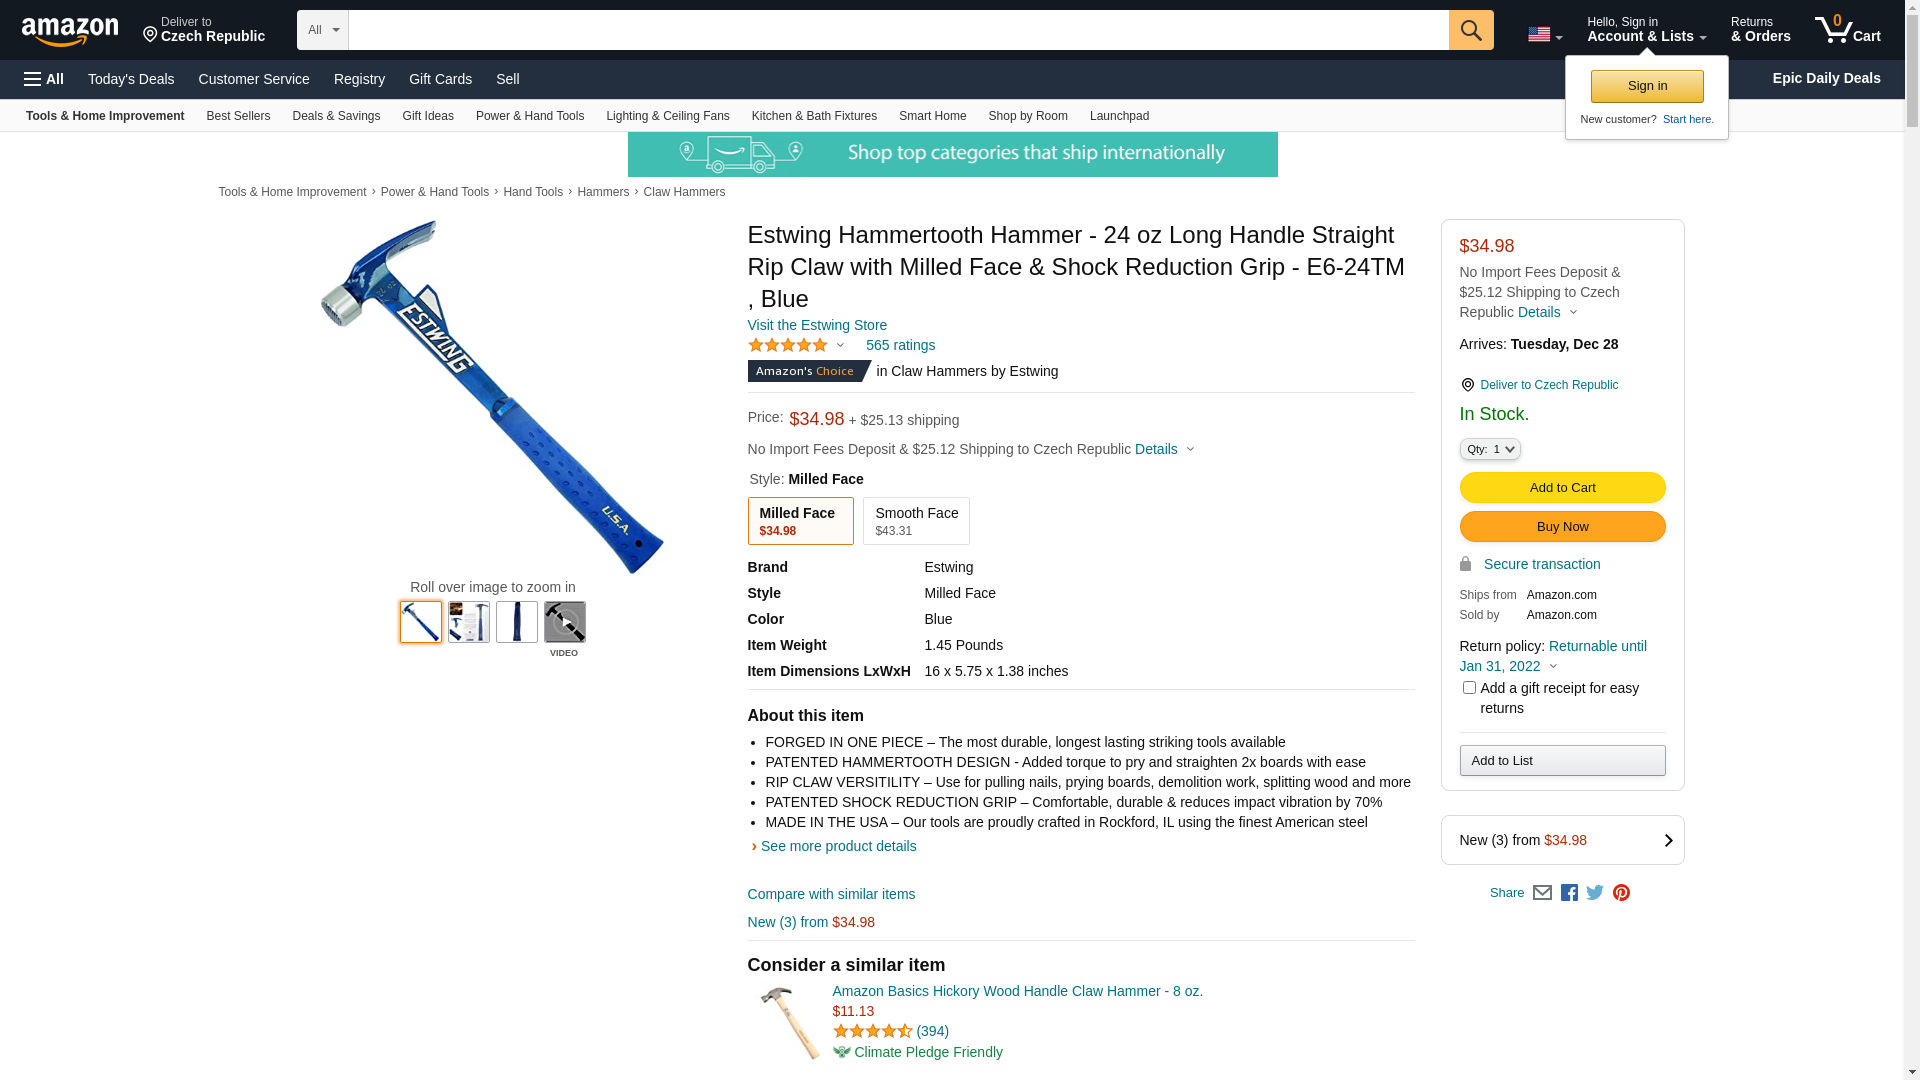Open Today's Deals in navigation
Image resolution: width=1920 pixels, height=1080 pixels.
131,79
